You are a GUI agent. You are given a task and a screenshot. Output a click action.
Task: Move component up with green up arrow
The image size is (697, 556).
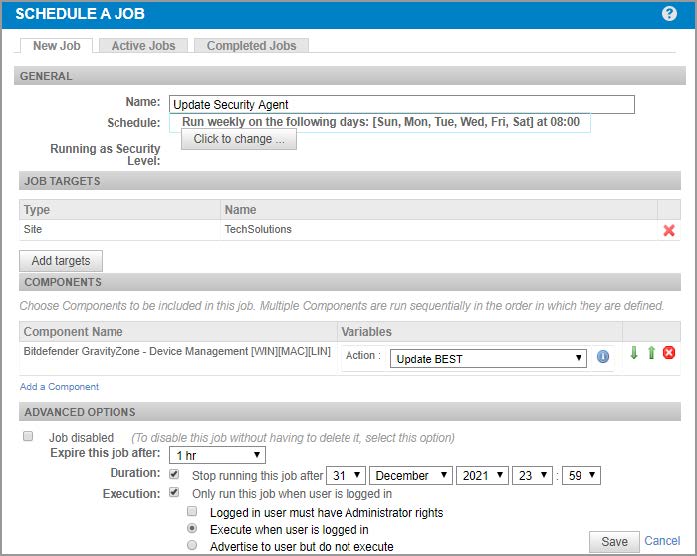(x=651, y=354)
